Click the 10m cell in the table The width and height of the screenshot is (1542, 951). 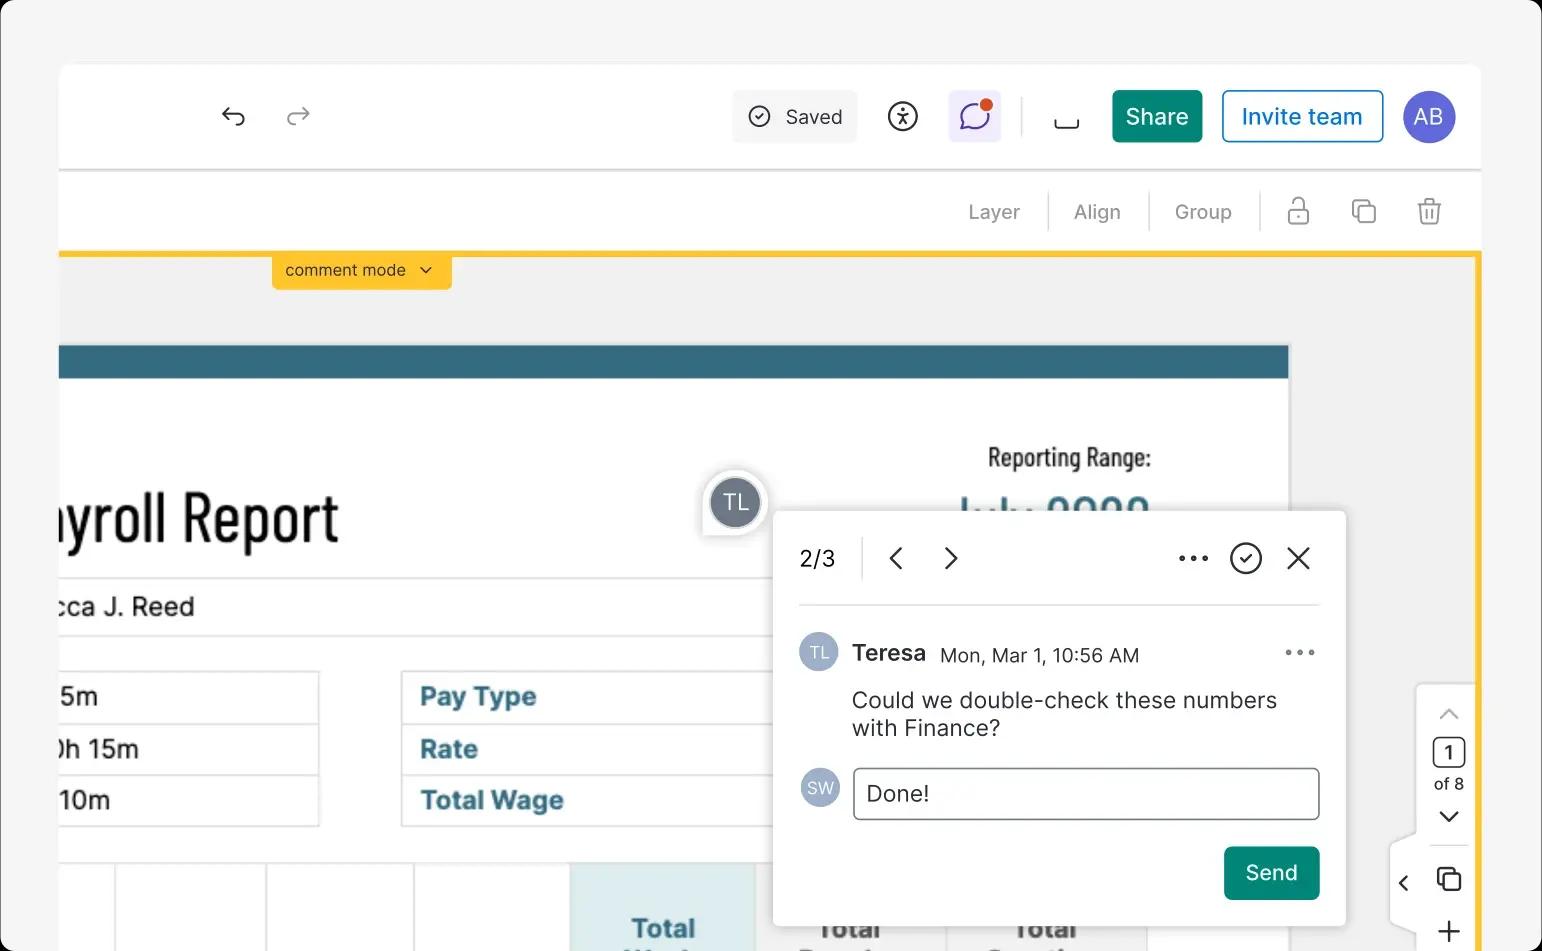coord(188,801)
